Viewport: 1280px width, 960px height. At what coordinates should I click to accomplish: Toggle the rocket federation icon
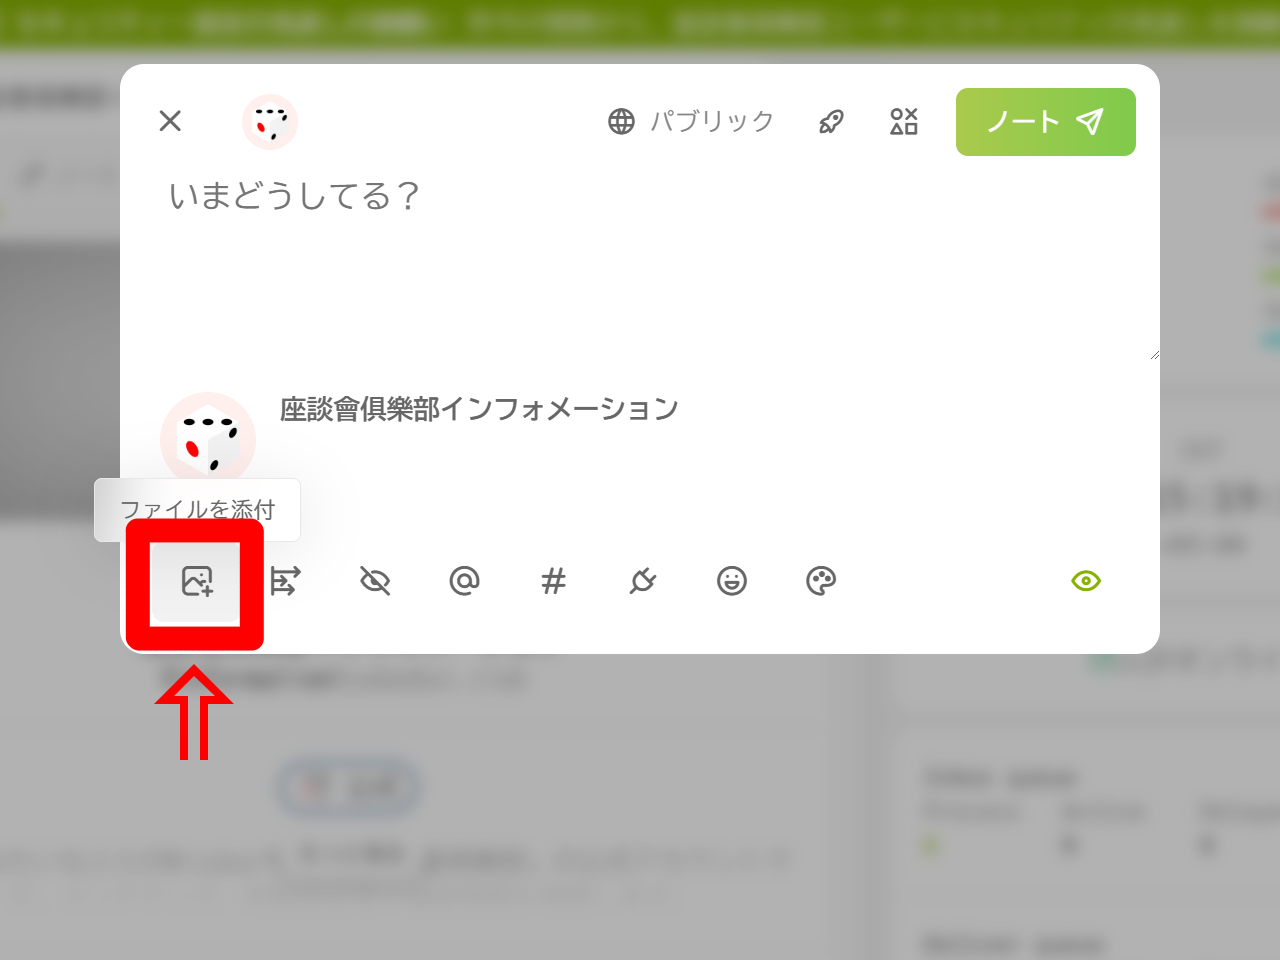[831, 122]
